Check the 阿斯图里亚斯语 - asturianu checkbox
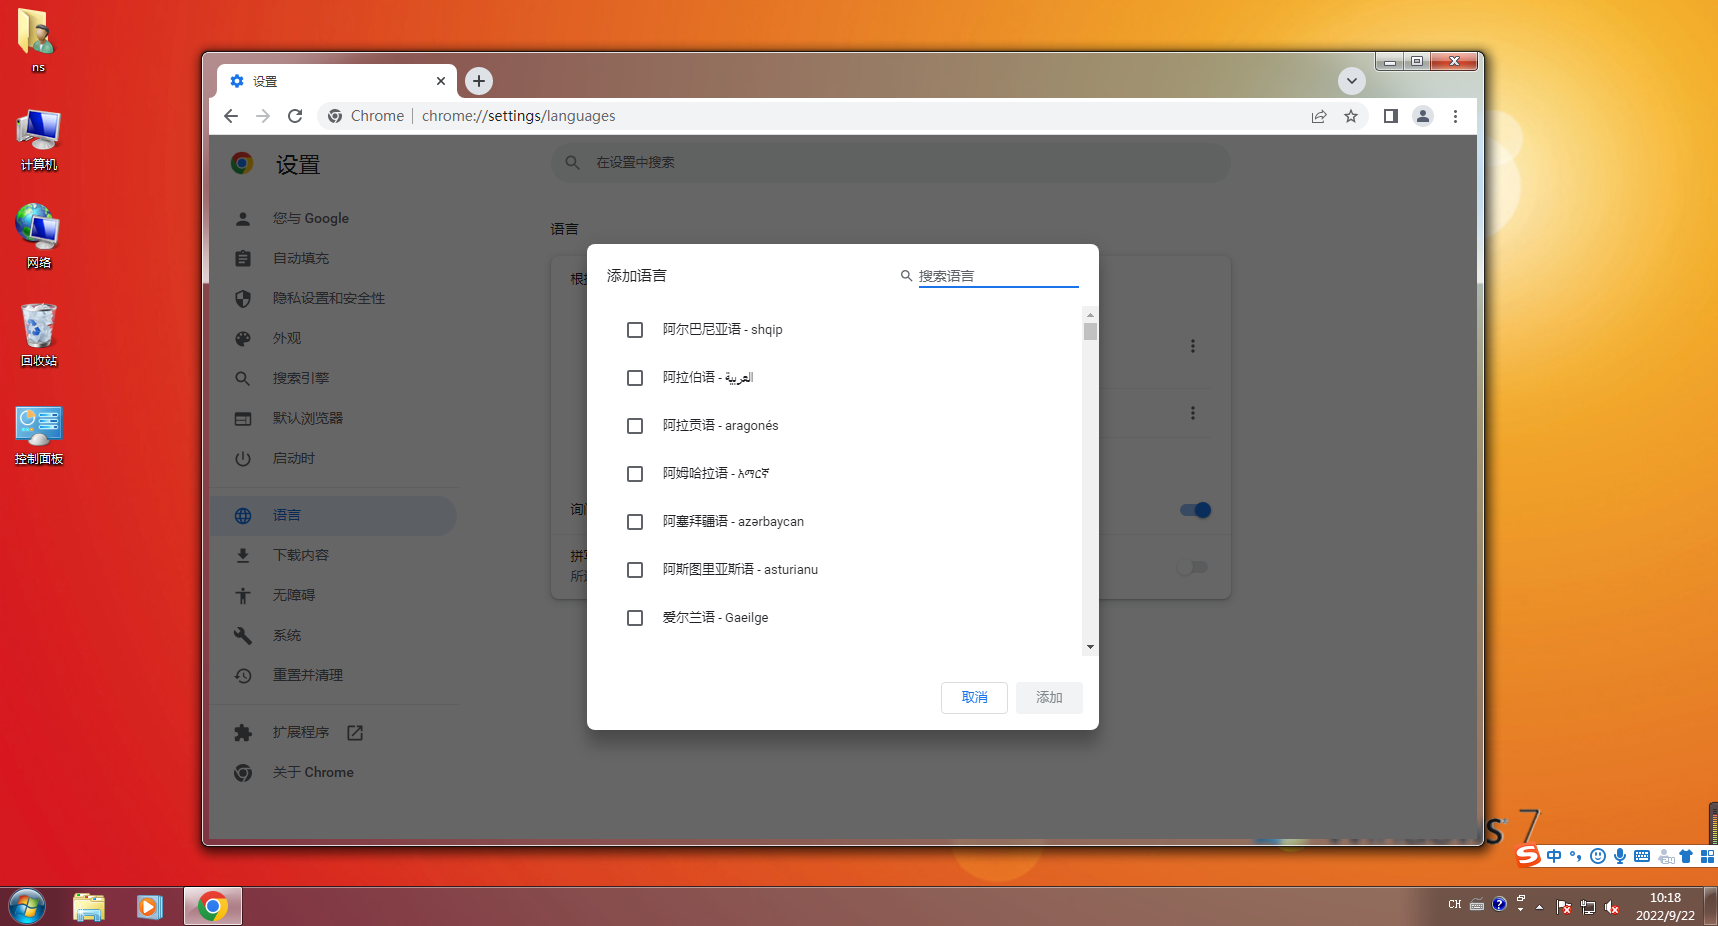The width and height of the screenshot is (1718, 926). pos(635,570)
